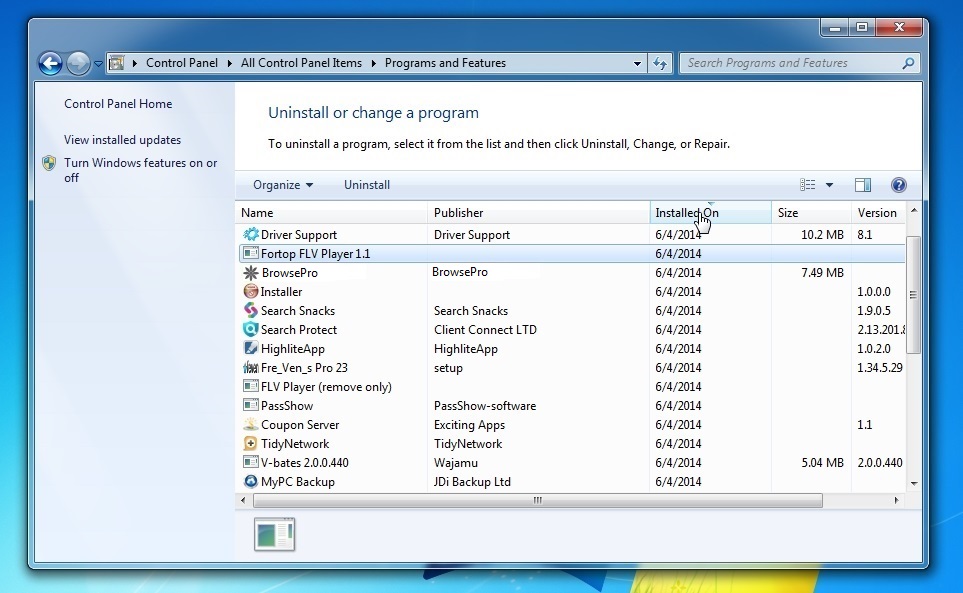Viewport: 963px width, 593px height.
Task: Open View installed updates
Action: (122, 139)
